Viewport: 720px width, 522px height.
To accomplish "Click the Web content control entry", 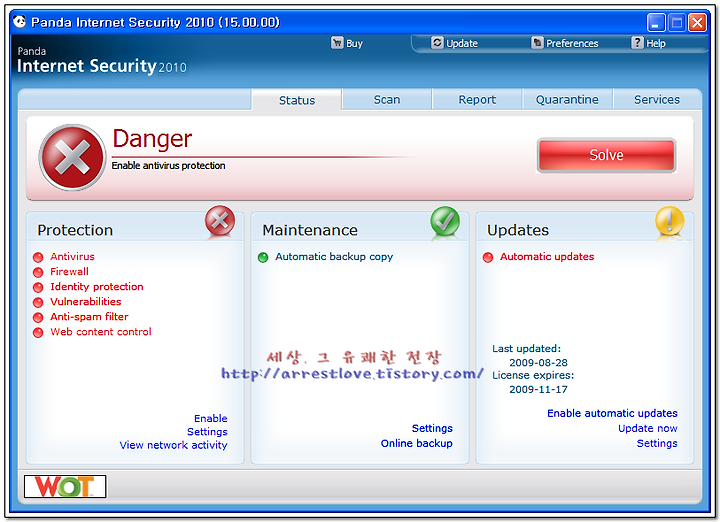I will (x=101, y=332).
